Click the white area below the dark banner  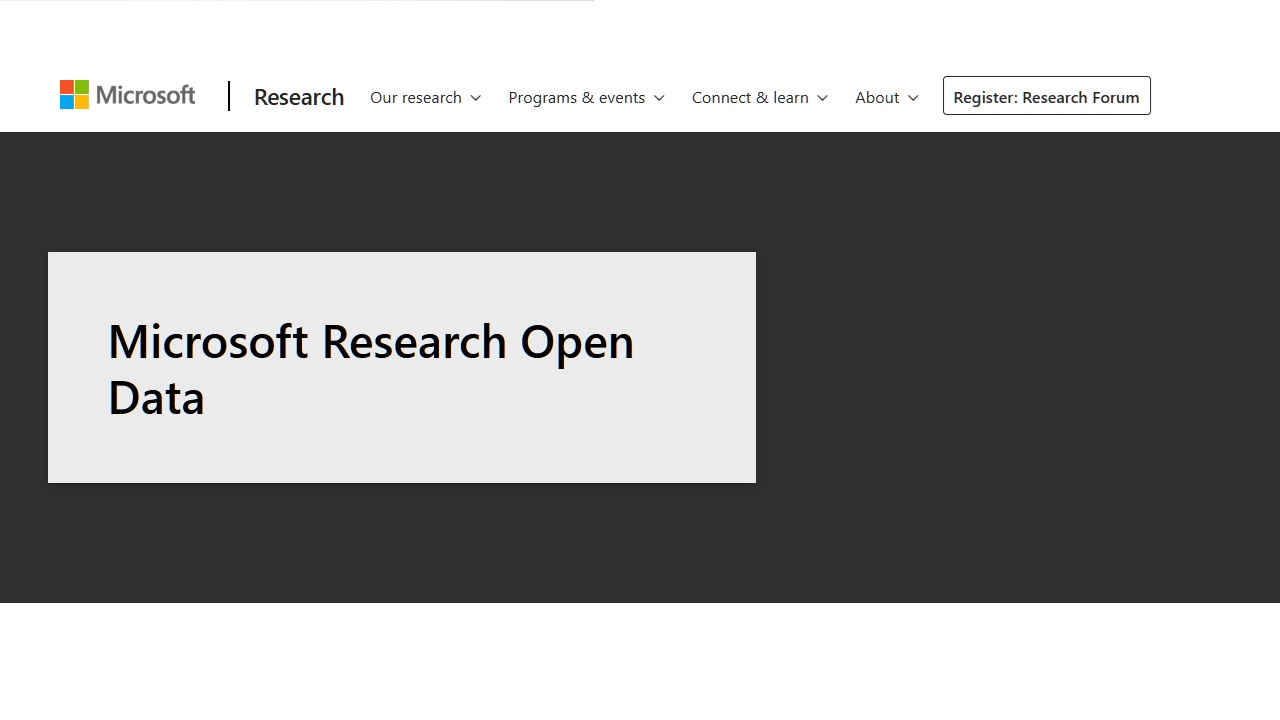tap(640, 660)
